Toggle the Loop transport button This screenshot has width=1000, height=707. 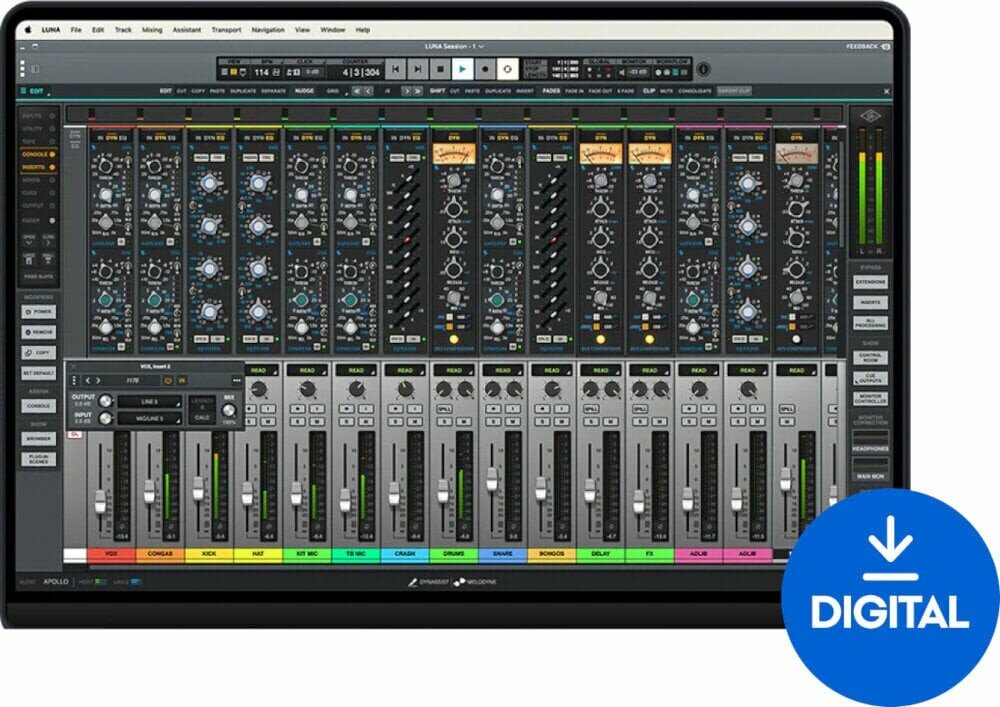(508, 69)
